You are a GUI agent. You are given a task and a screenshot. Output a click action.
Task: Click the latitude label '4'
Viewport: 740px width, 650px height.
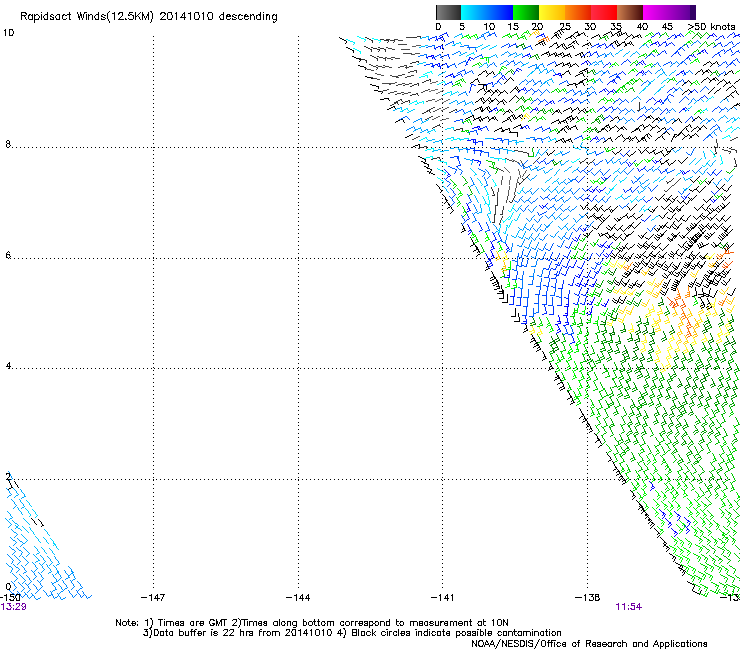(x=8, y=366)
